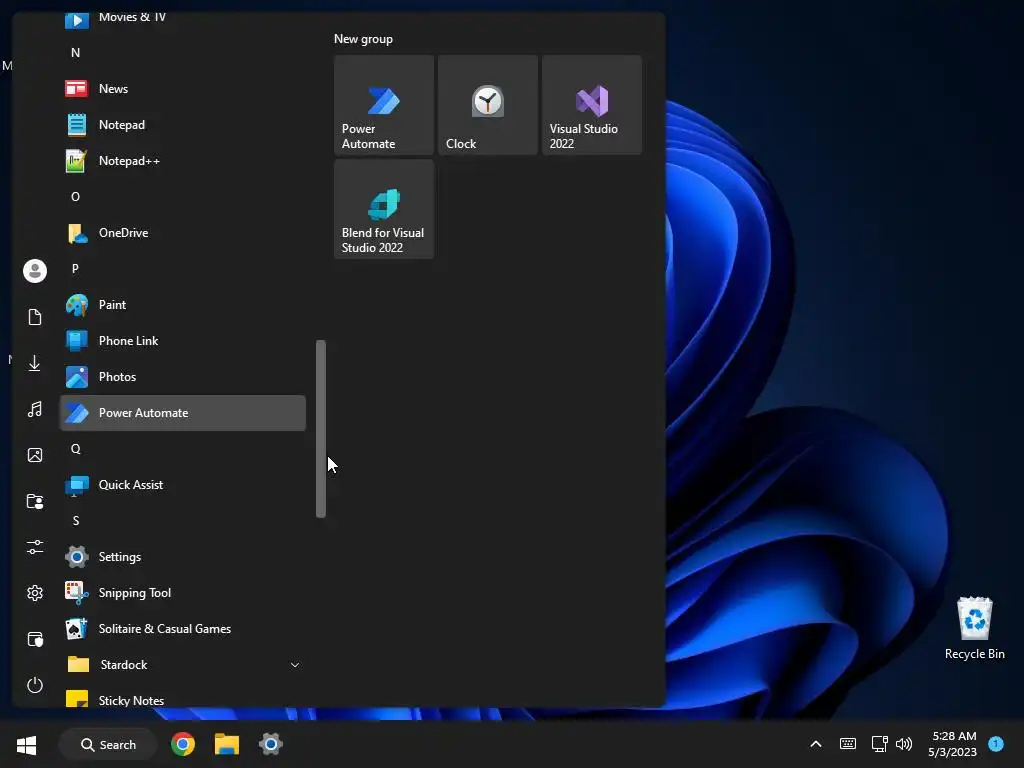Open File Explorer from the taskbar
Image resolution: width=1024 pixels, height=768 pixels.
[x=227, y=744]
